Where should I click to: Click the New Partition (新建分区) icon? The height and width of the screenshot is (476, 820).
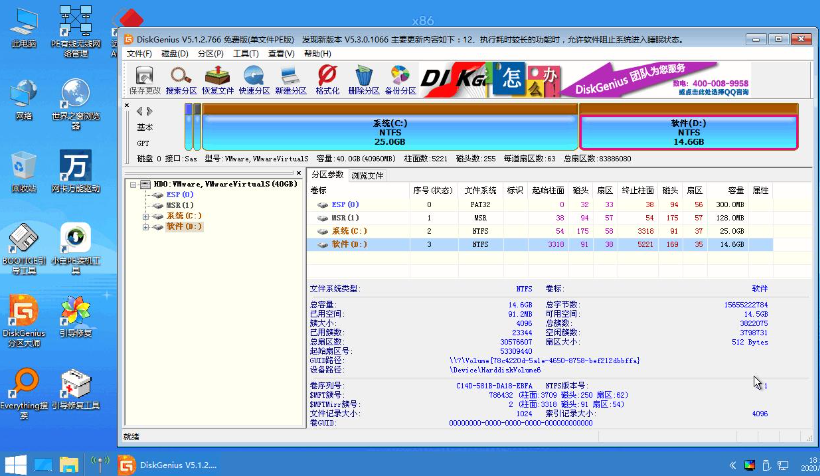[x=291, y=80]
